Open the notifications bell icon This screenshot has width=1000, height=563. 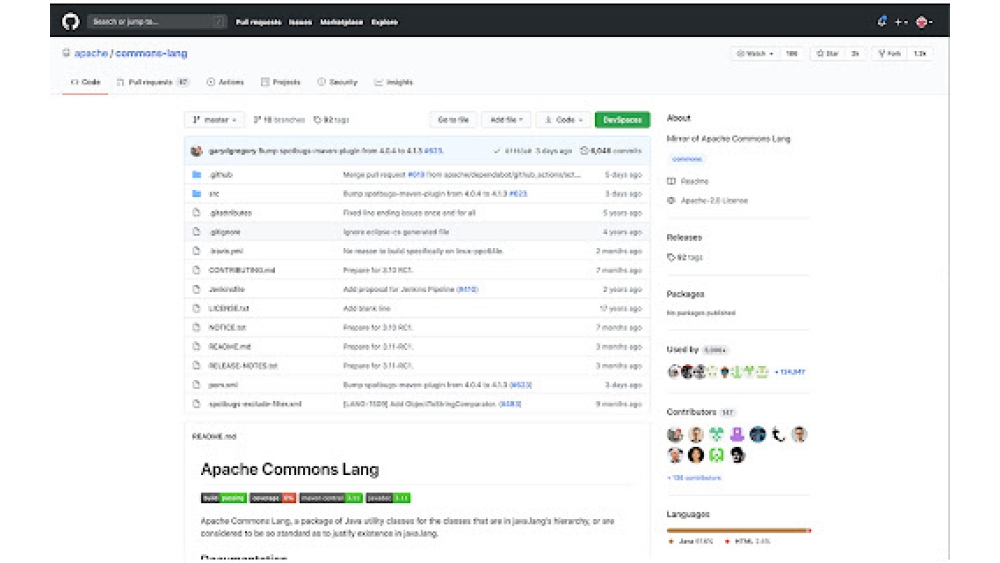tap(882, 22)
